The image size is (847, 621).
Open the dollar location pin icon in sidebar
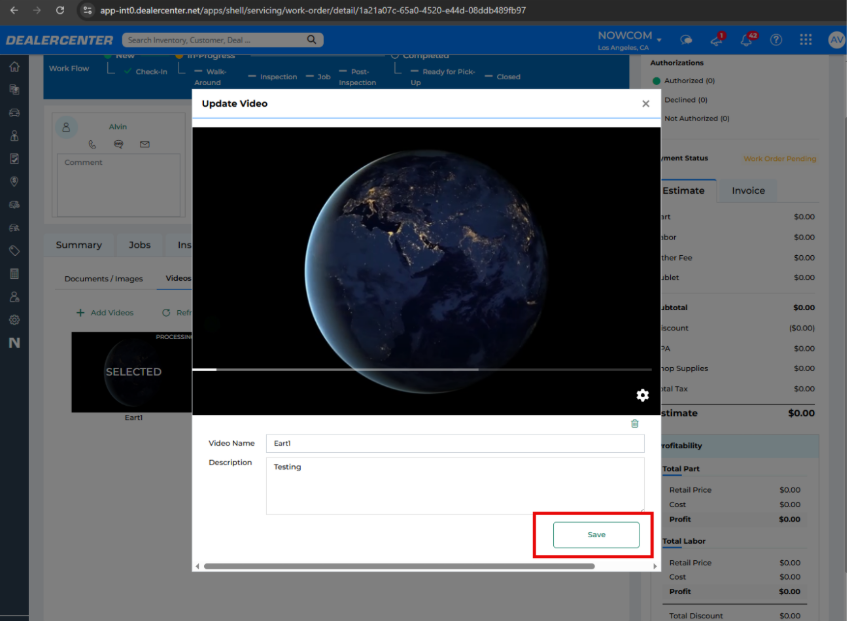15,181
